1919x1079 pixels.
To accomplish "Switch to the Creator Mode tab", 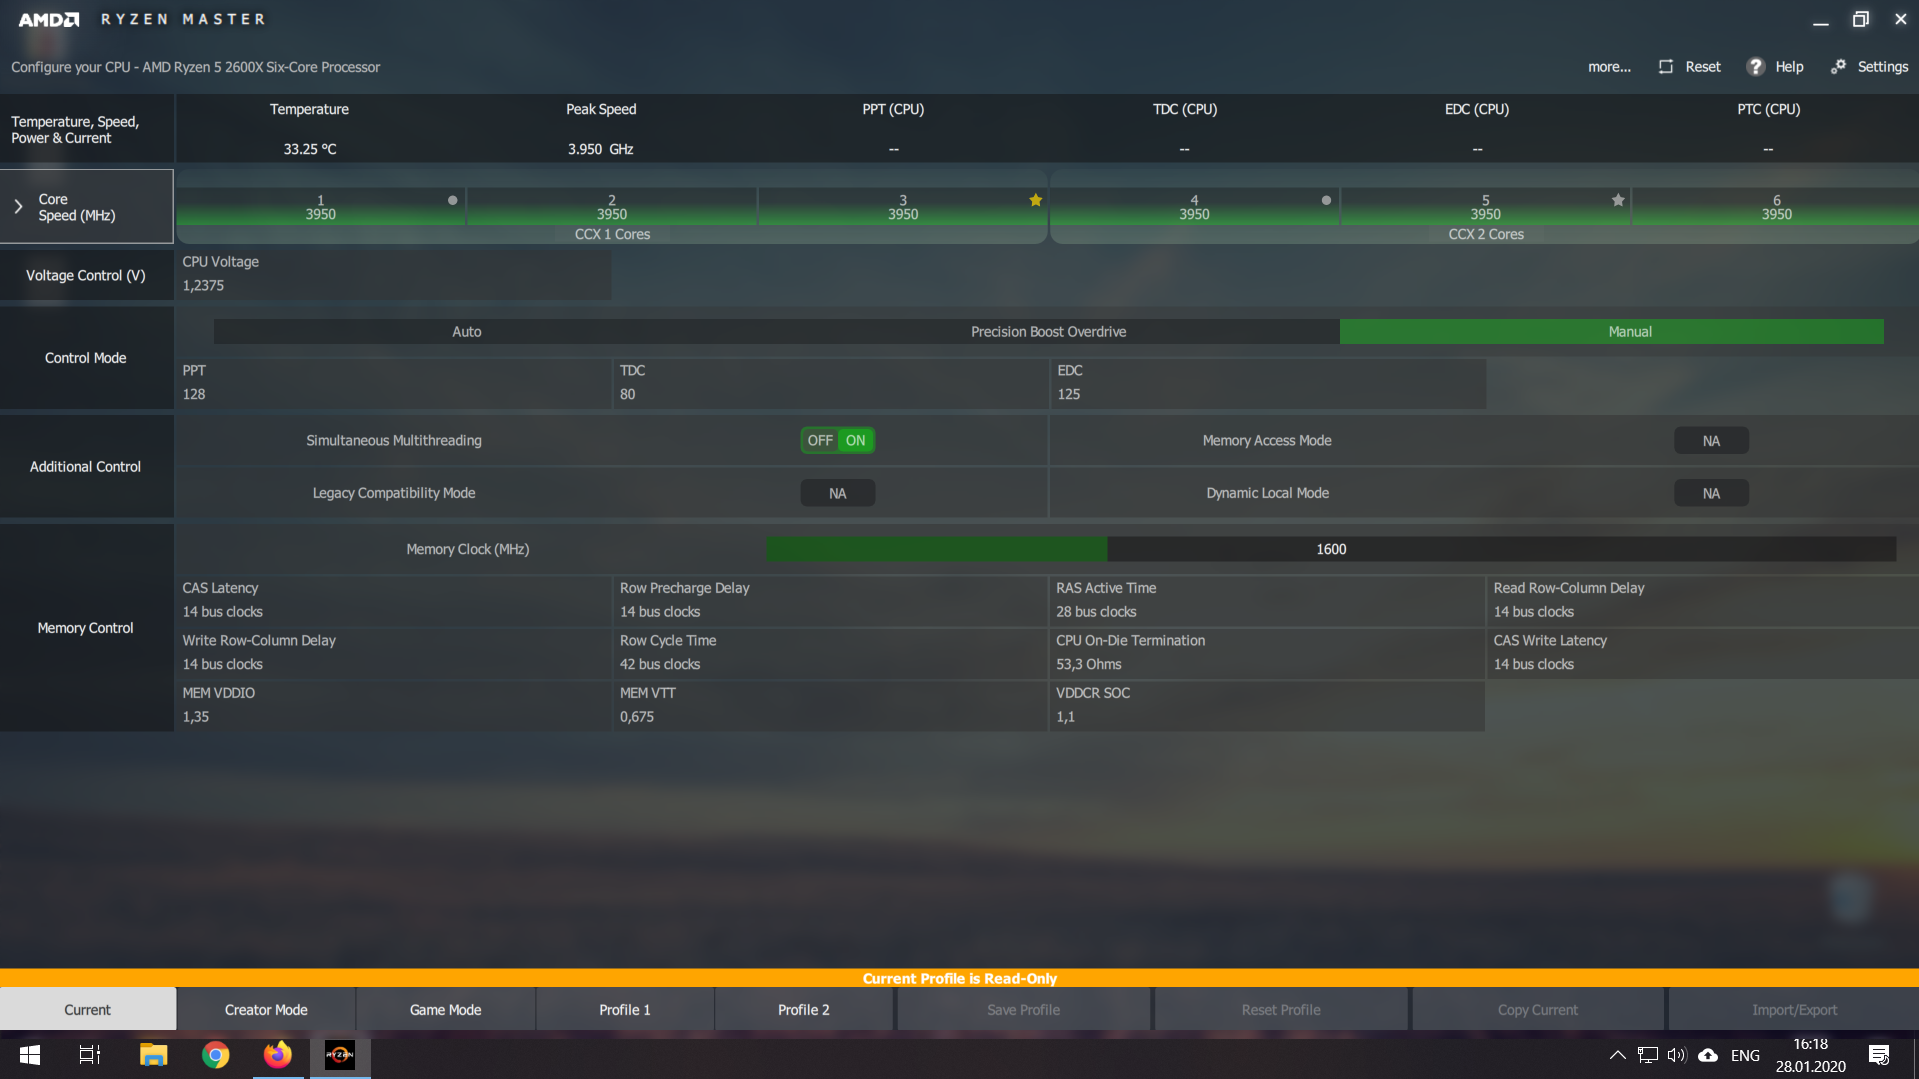I will coord(266,1010).
